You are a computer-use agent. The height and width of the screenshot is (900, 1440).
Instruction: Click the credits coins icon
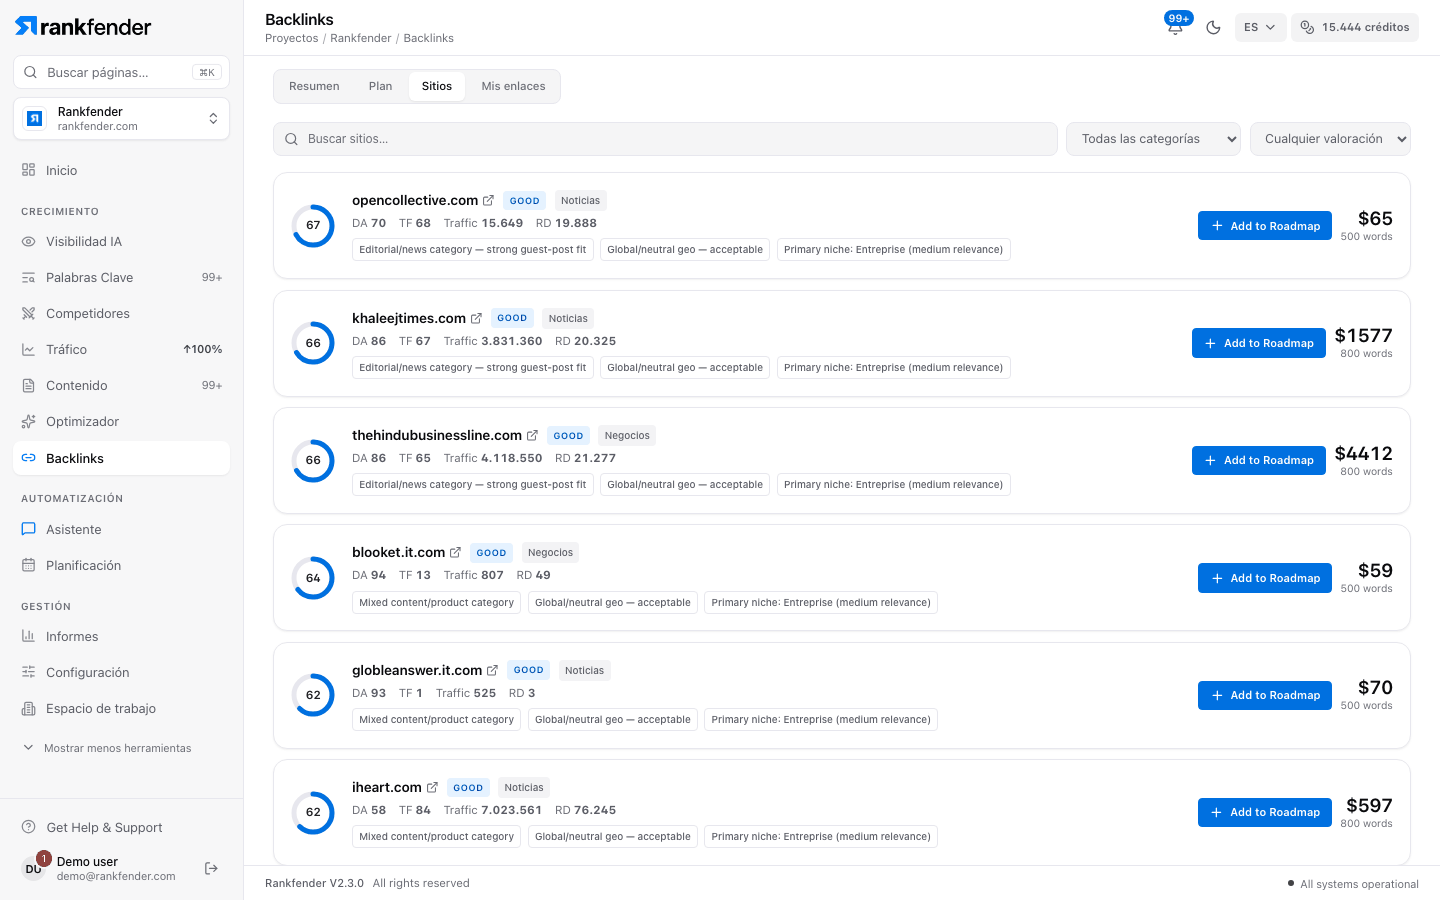tap(1307, 27)
